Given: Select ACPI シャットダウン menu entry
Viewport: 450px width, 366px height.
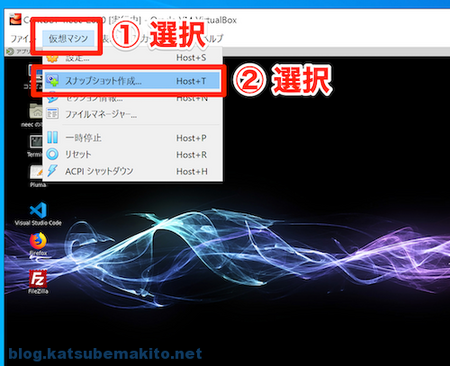Looking at the screenshot, I should coord(132,171).
